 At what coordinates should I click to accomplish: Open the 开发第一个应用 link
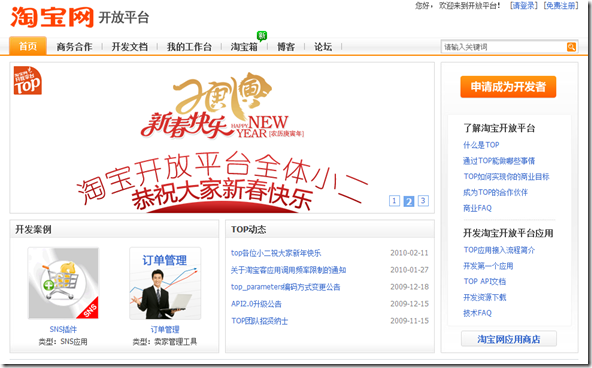click(488, 266)
